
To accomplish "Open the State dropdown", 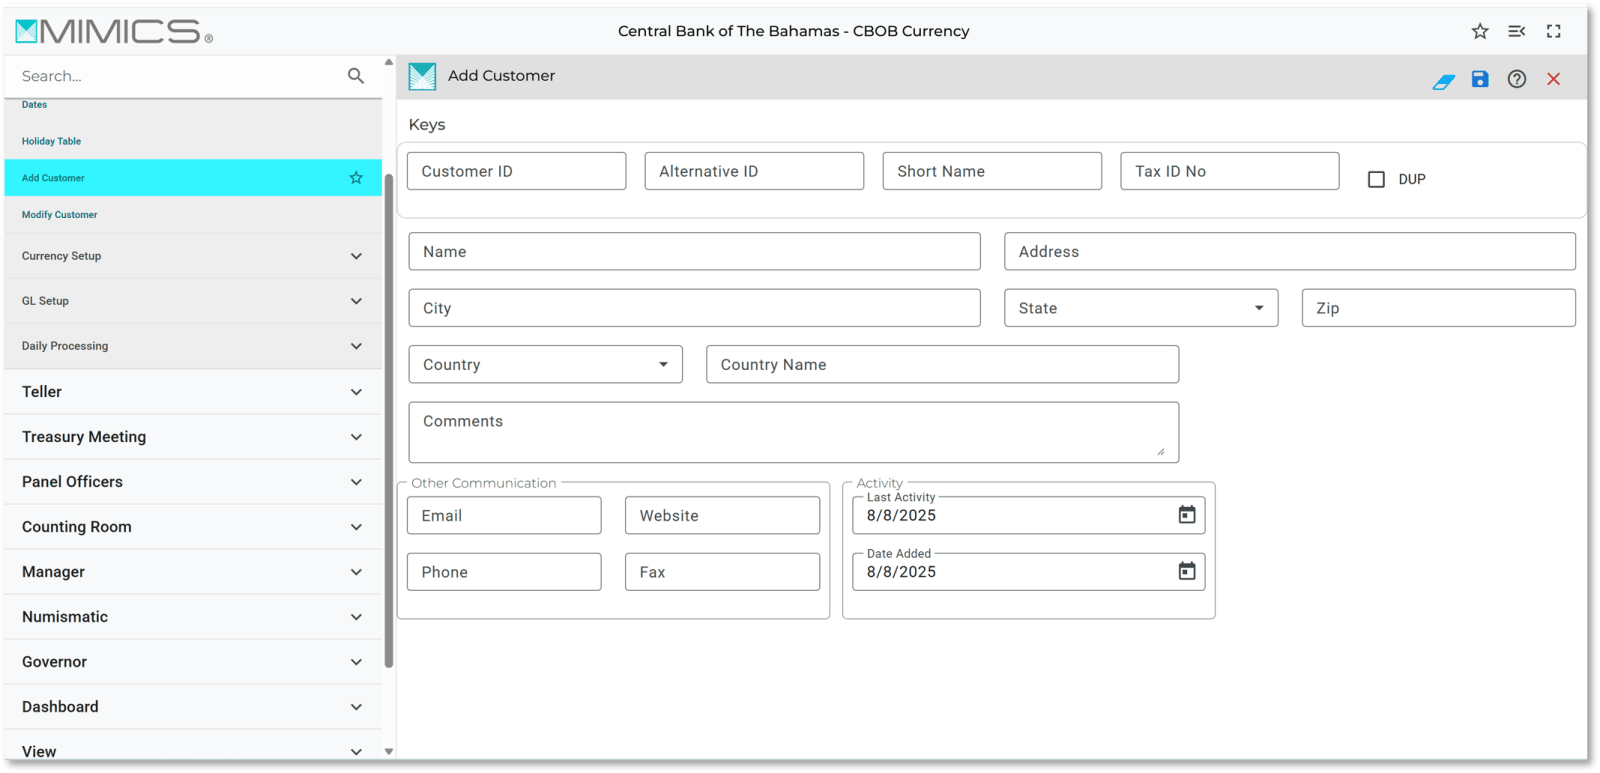I will [x=1141, y=308].
